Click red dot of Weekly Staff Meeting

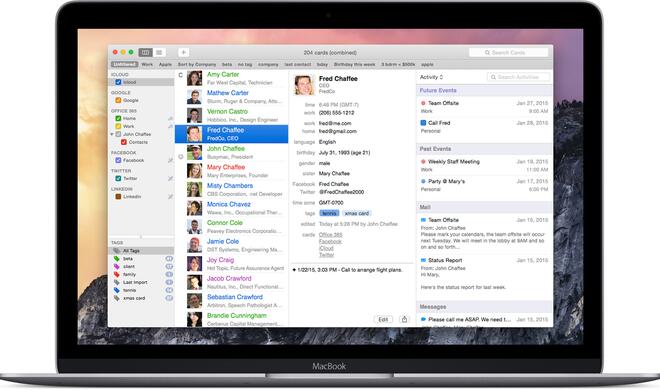(423, 162)
